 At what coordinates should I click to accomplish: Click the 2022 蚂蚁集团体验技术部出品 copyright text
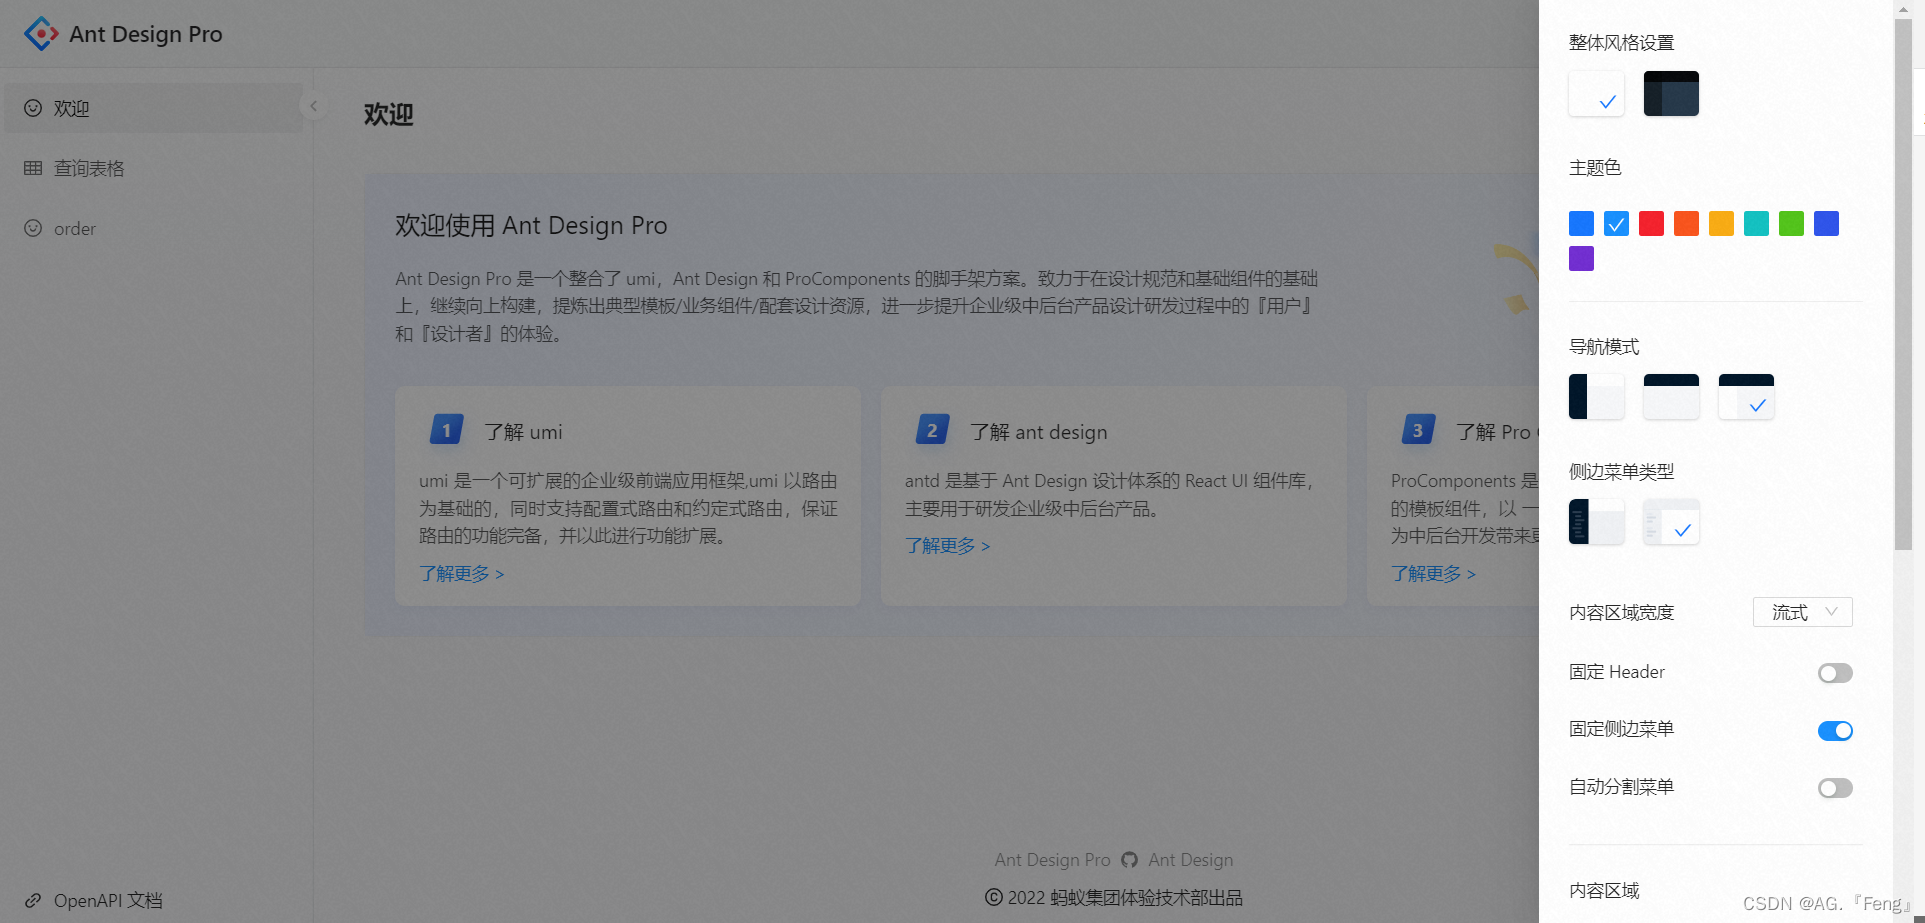coord(1125,897)
